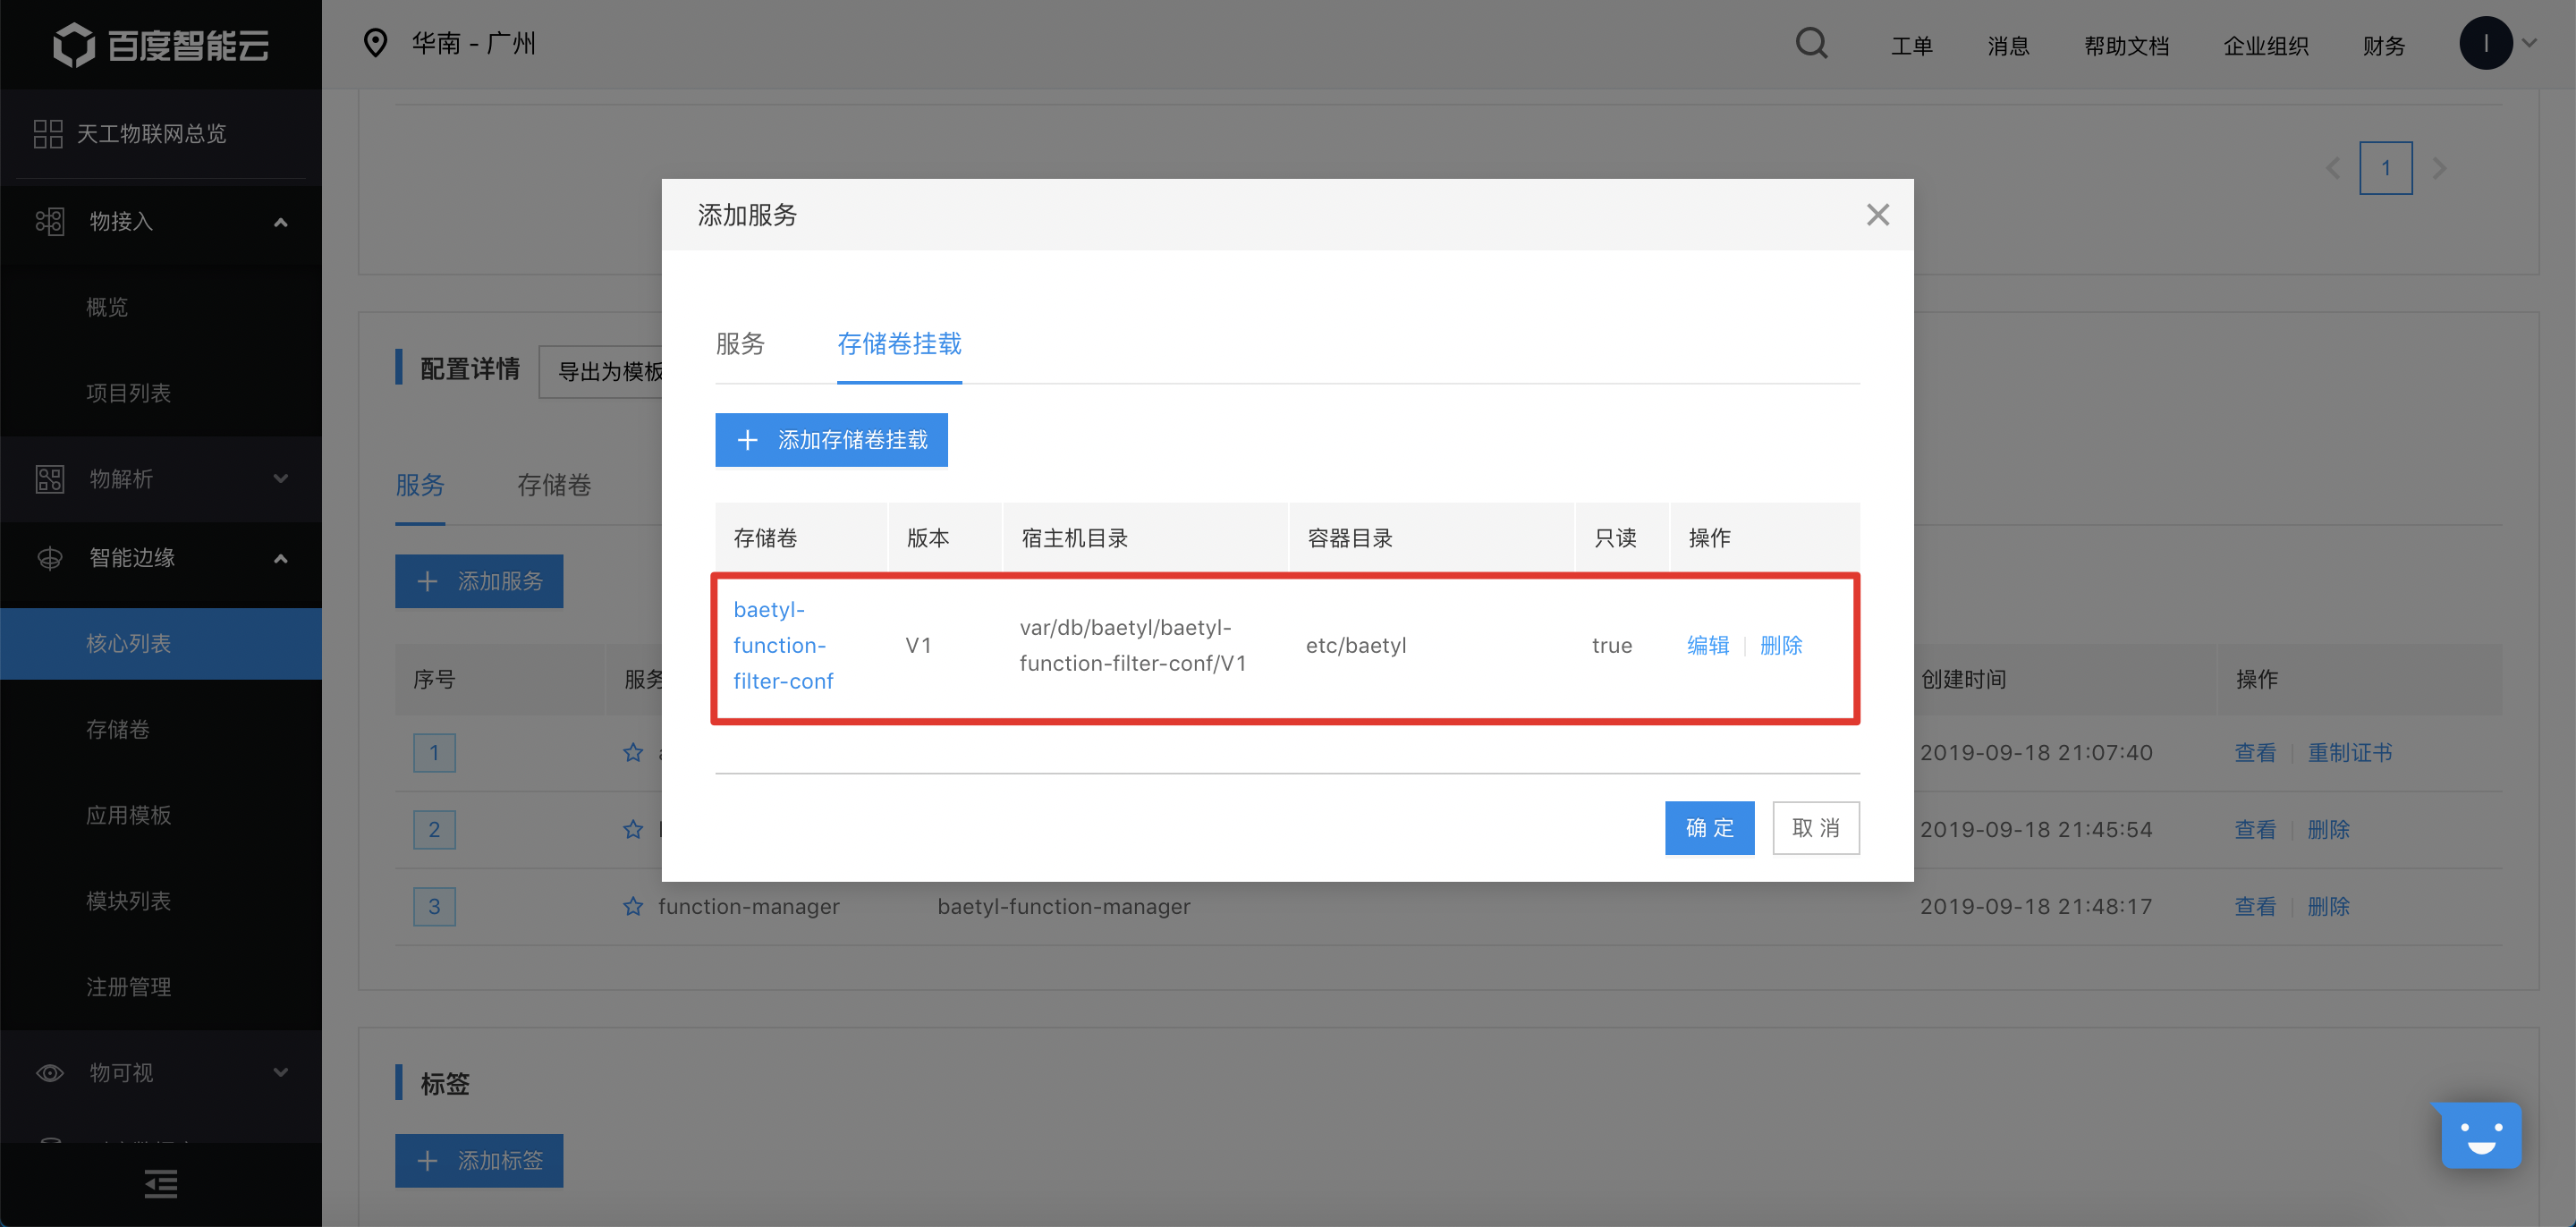
Task: Click the location pin icon
Action: (375, 43)
